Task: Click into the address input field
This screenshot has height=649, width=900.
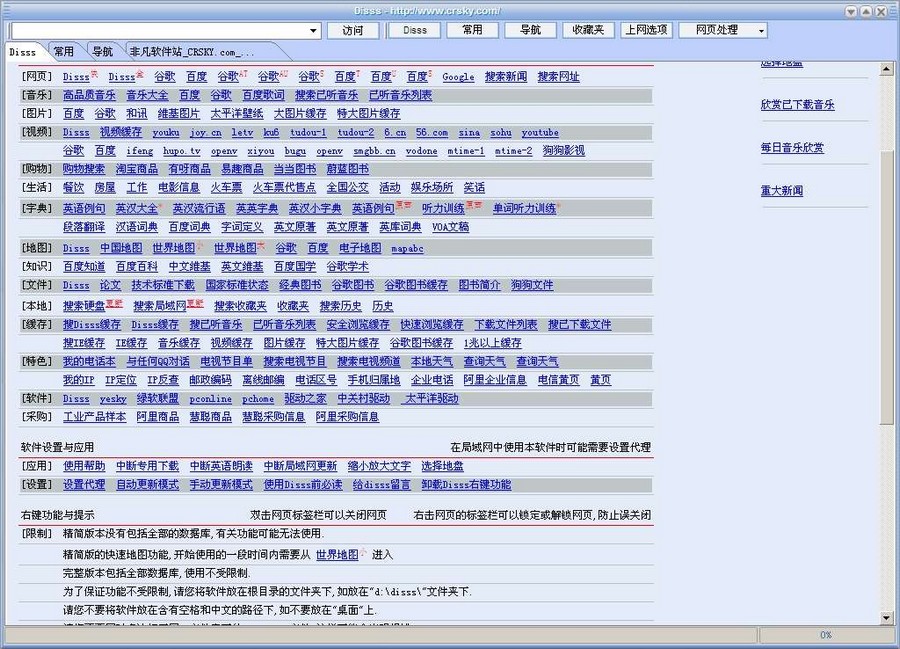Action: 160,30
